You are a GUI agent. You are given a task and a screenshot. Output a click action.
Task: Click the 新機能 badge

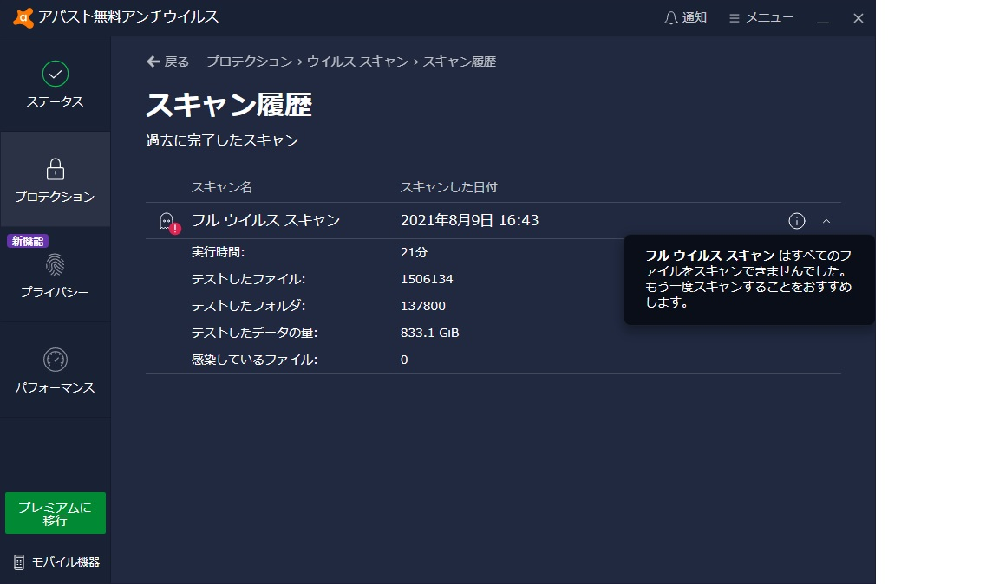pos(28,241)
